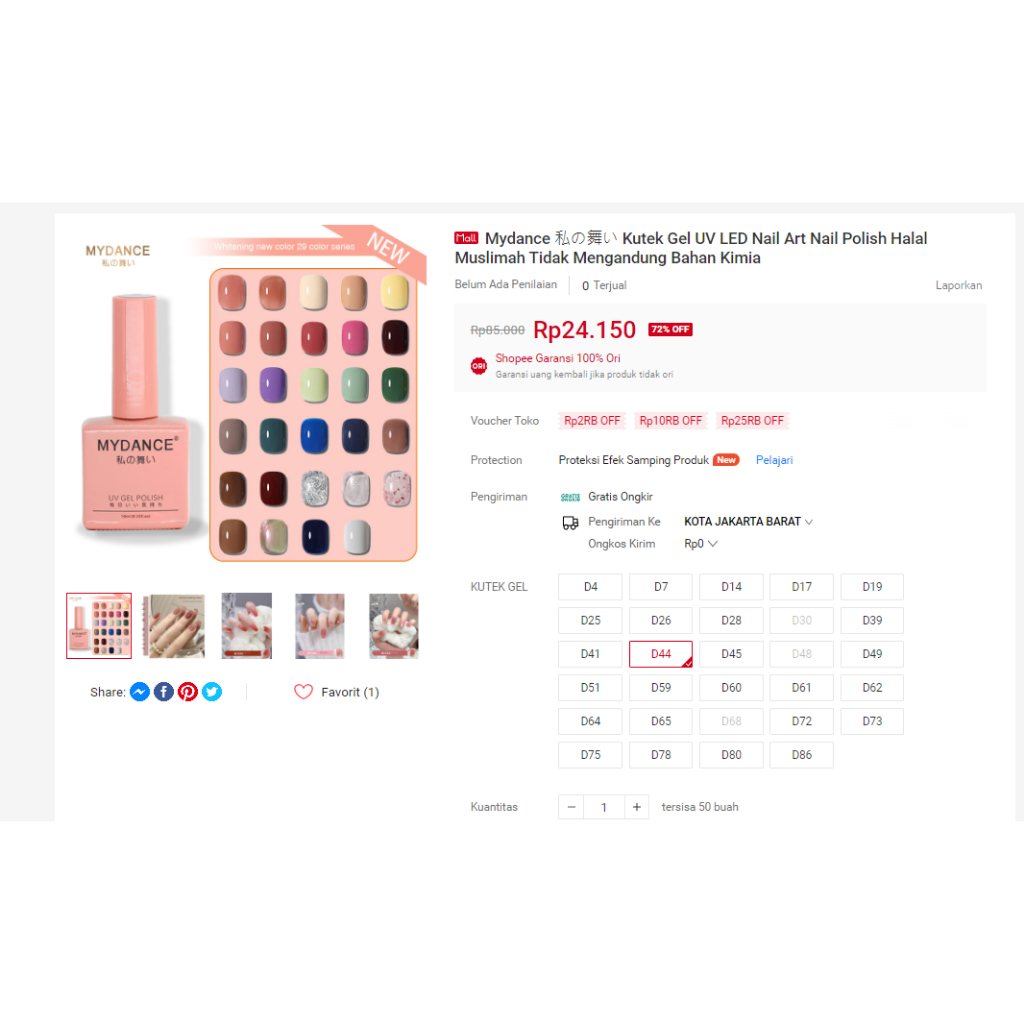Viewport: 1024px width, 1024px height.
Task: View second product thumbnail with hand
Action: 174,626
